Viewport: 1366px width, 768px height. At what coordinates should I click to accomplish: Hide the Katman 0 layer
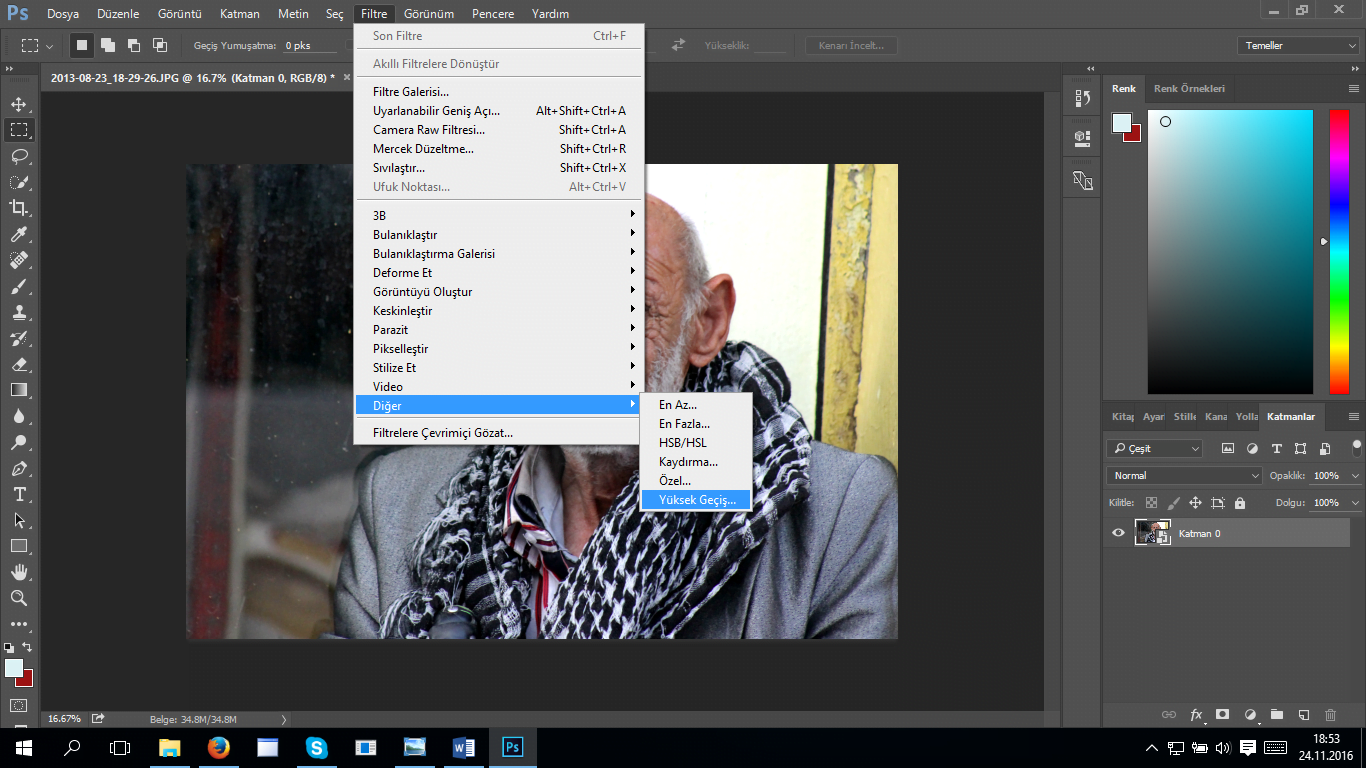click(x=1118, y=533)
